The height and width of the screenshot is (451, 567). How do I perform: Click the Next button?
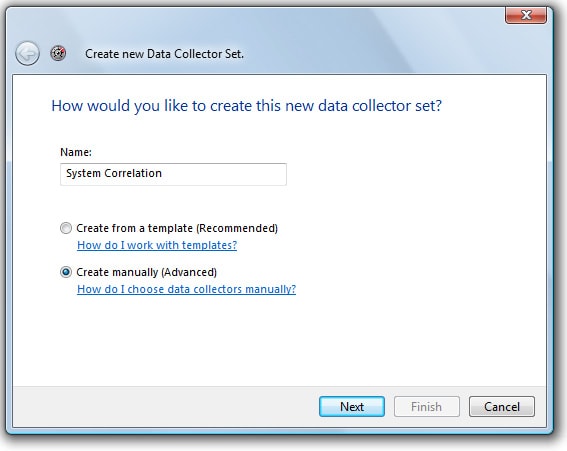coord(352,407)
